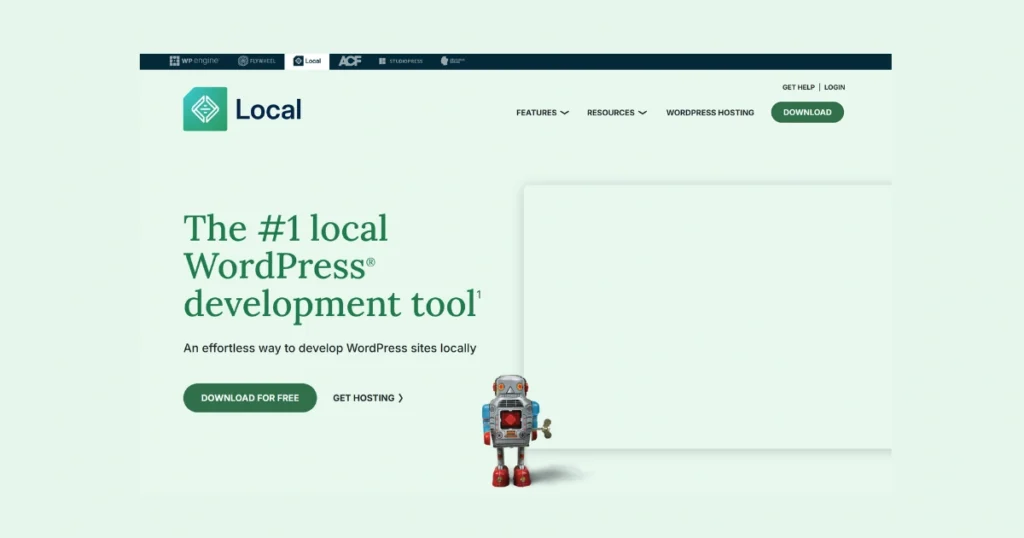Click the arrow next to Get Hosting
Screen dimensions: 1024x538
(401, 398)
